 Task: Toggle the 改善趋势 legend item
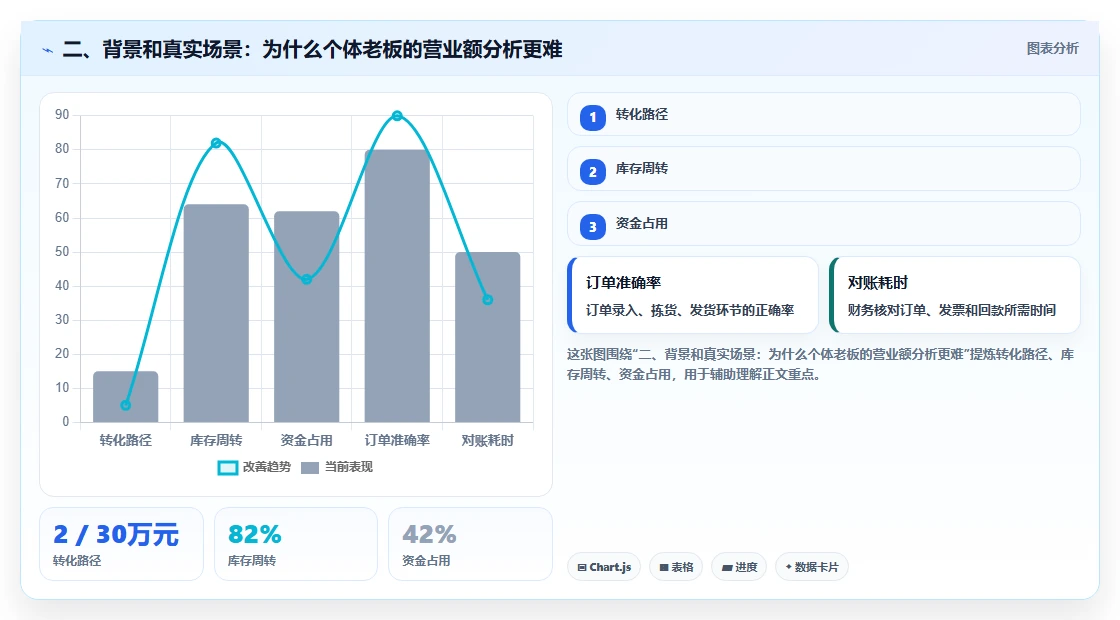point(254,467)
